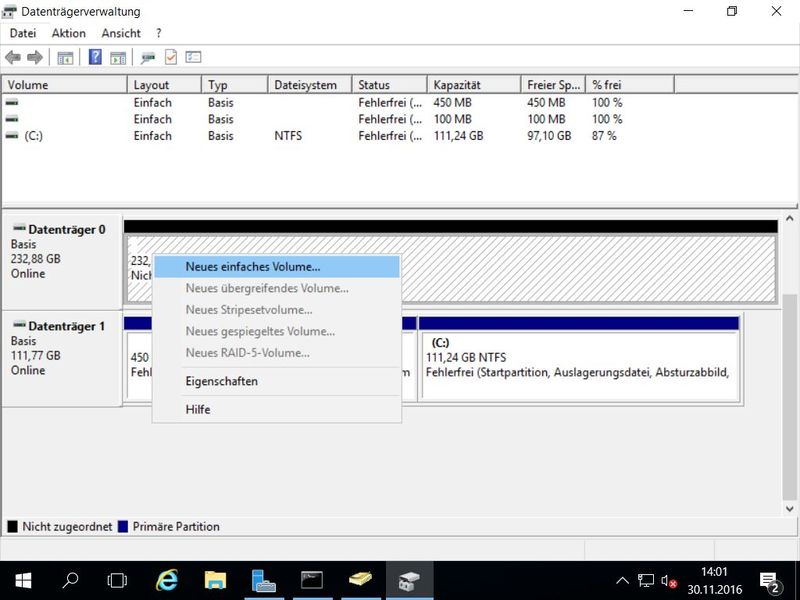This screenshot has height=600, width=800.
Task: Click the show/hide console tree toolbar icon
Action: (65, 58)
